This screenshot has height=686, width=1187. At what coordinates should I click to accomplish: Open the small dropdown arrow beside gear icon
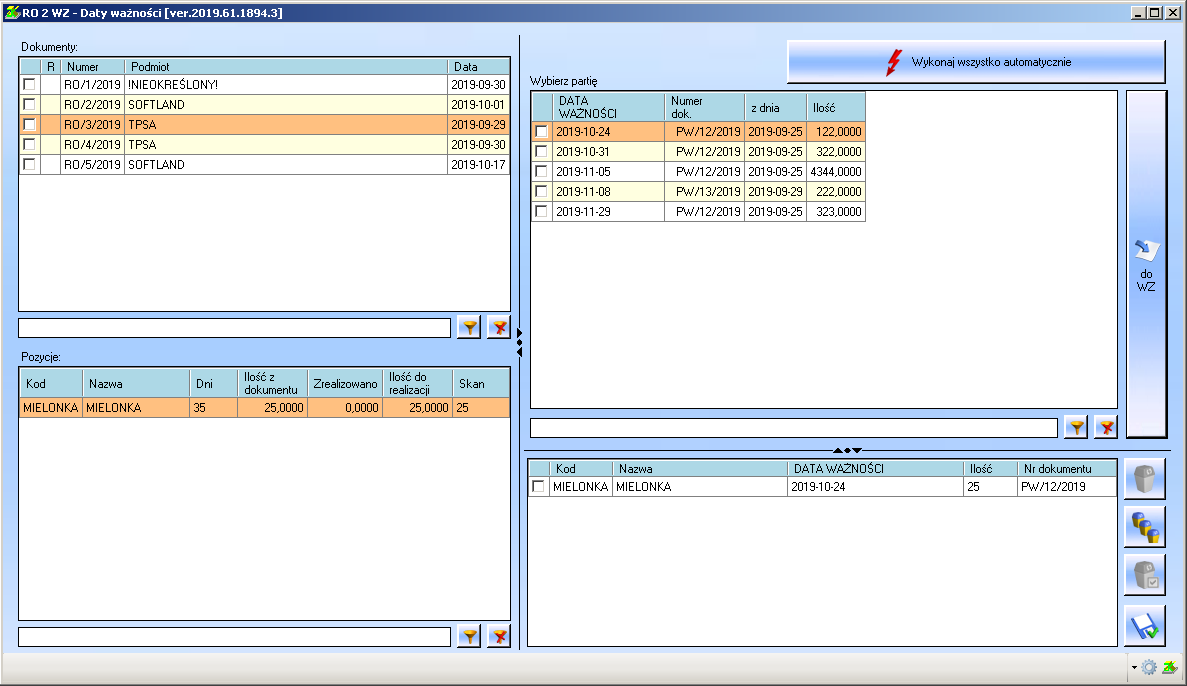coord(1134,668)
